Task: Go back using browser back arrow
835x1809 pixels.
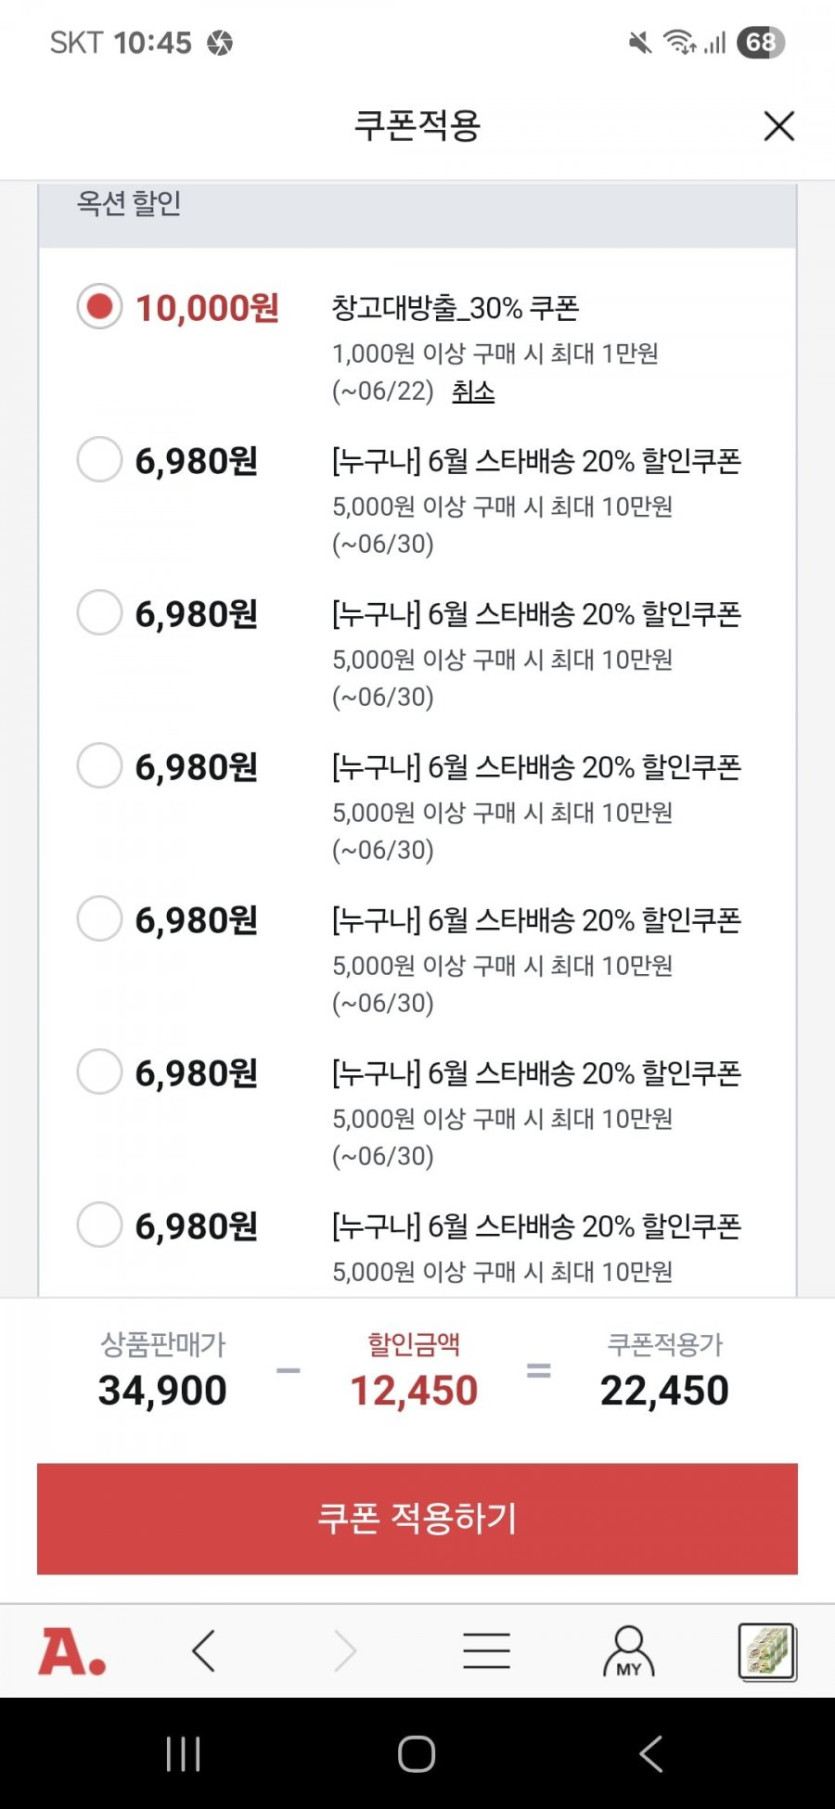Action: tap(204, 1651)
